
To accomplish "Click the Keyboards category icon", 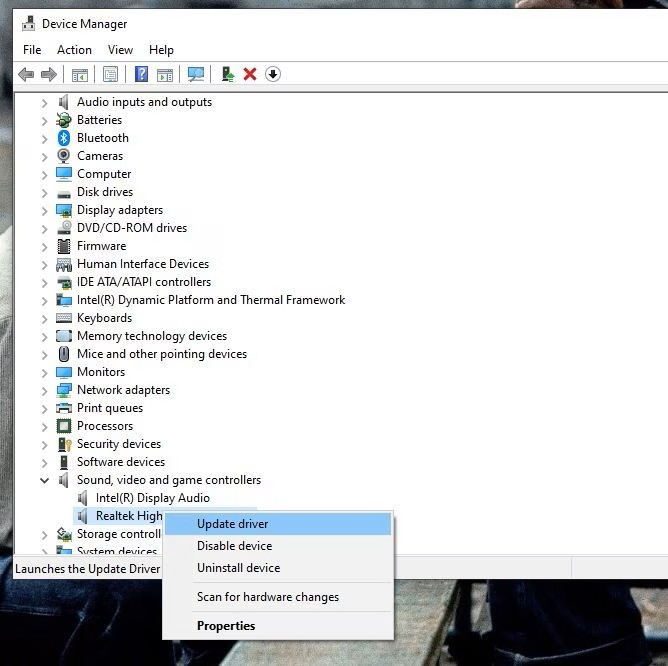I will click(x=64, y=318).
